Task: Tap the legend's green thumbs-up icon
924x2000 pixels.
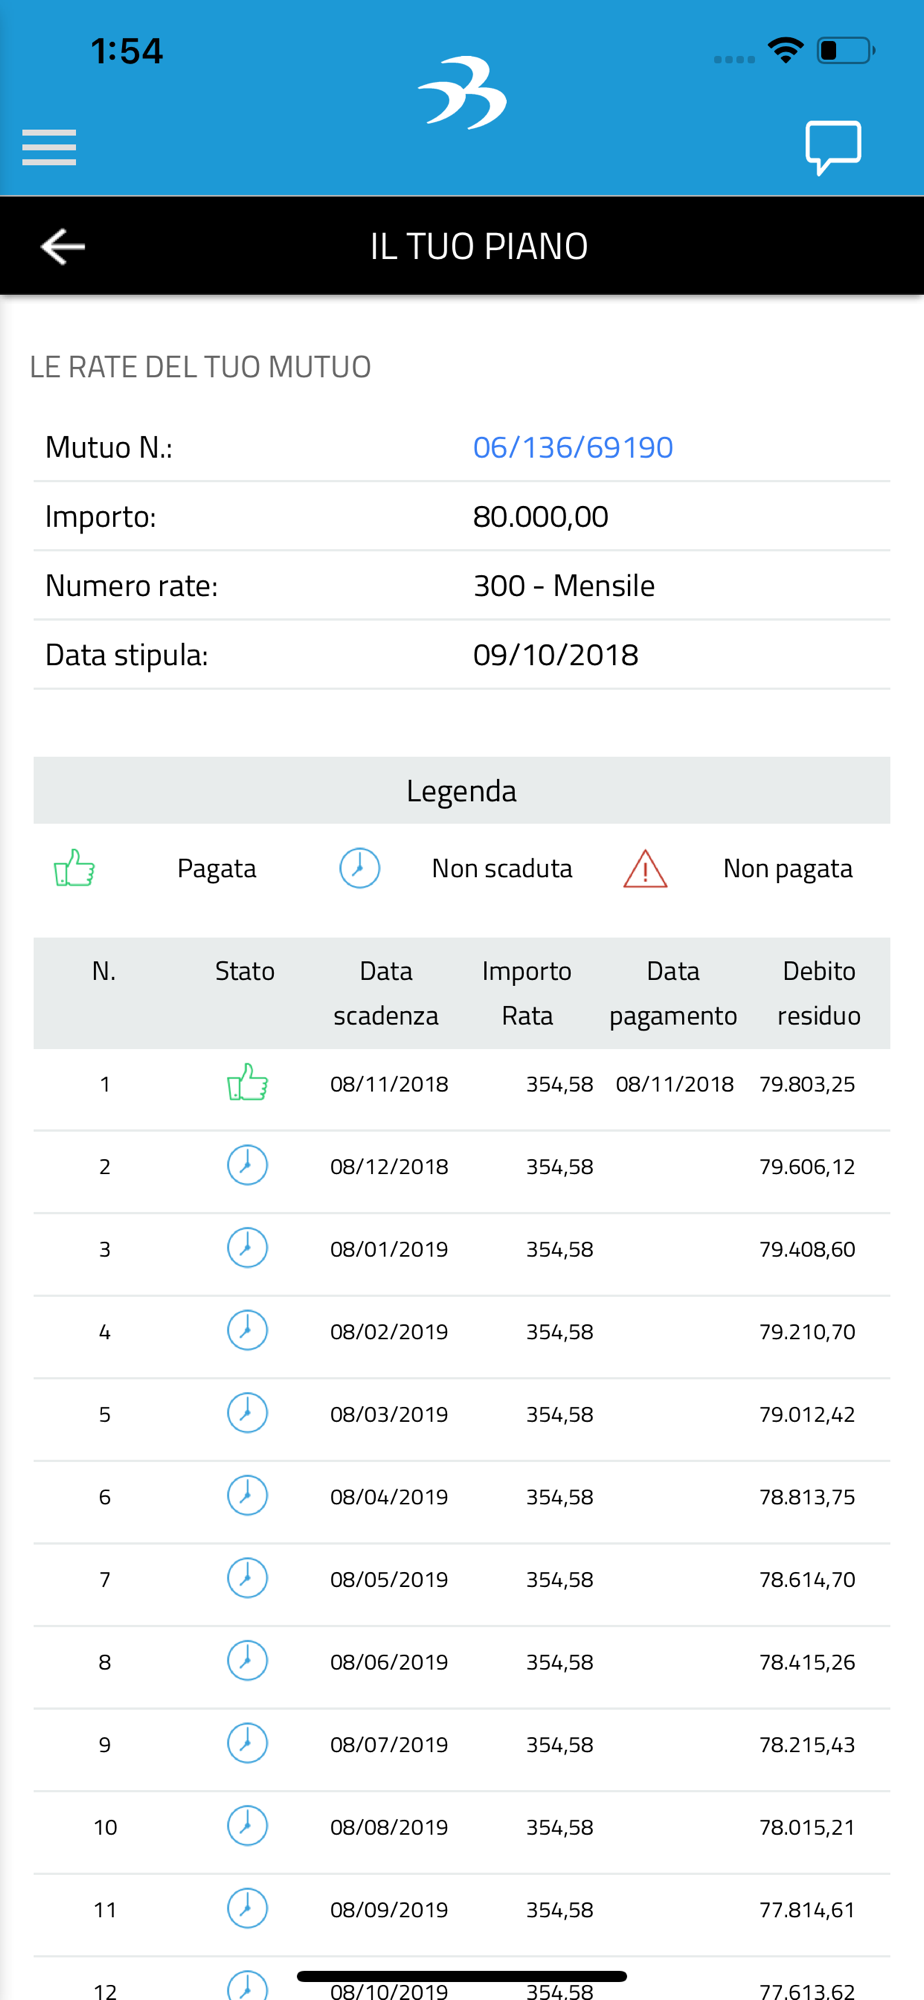Action: coord(74,868)
